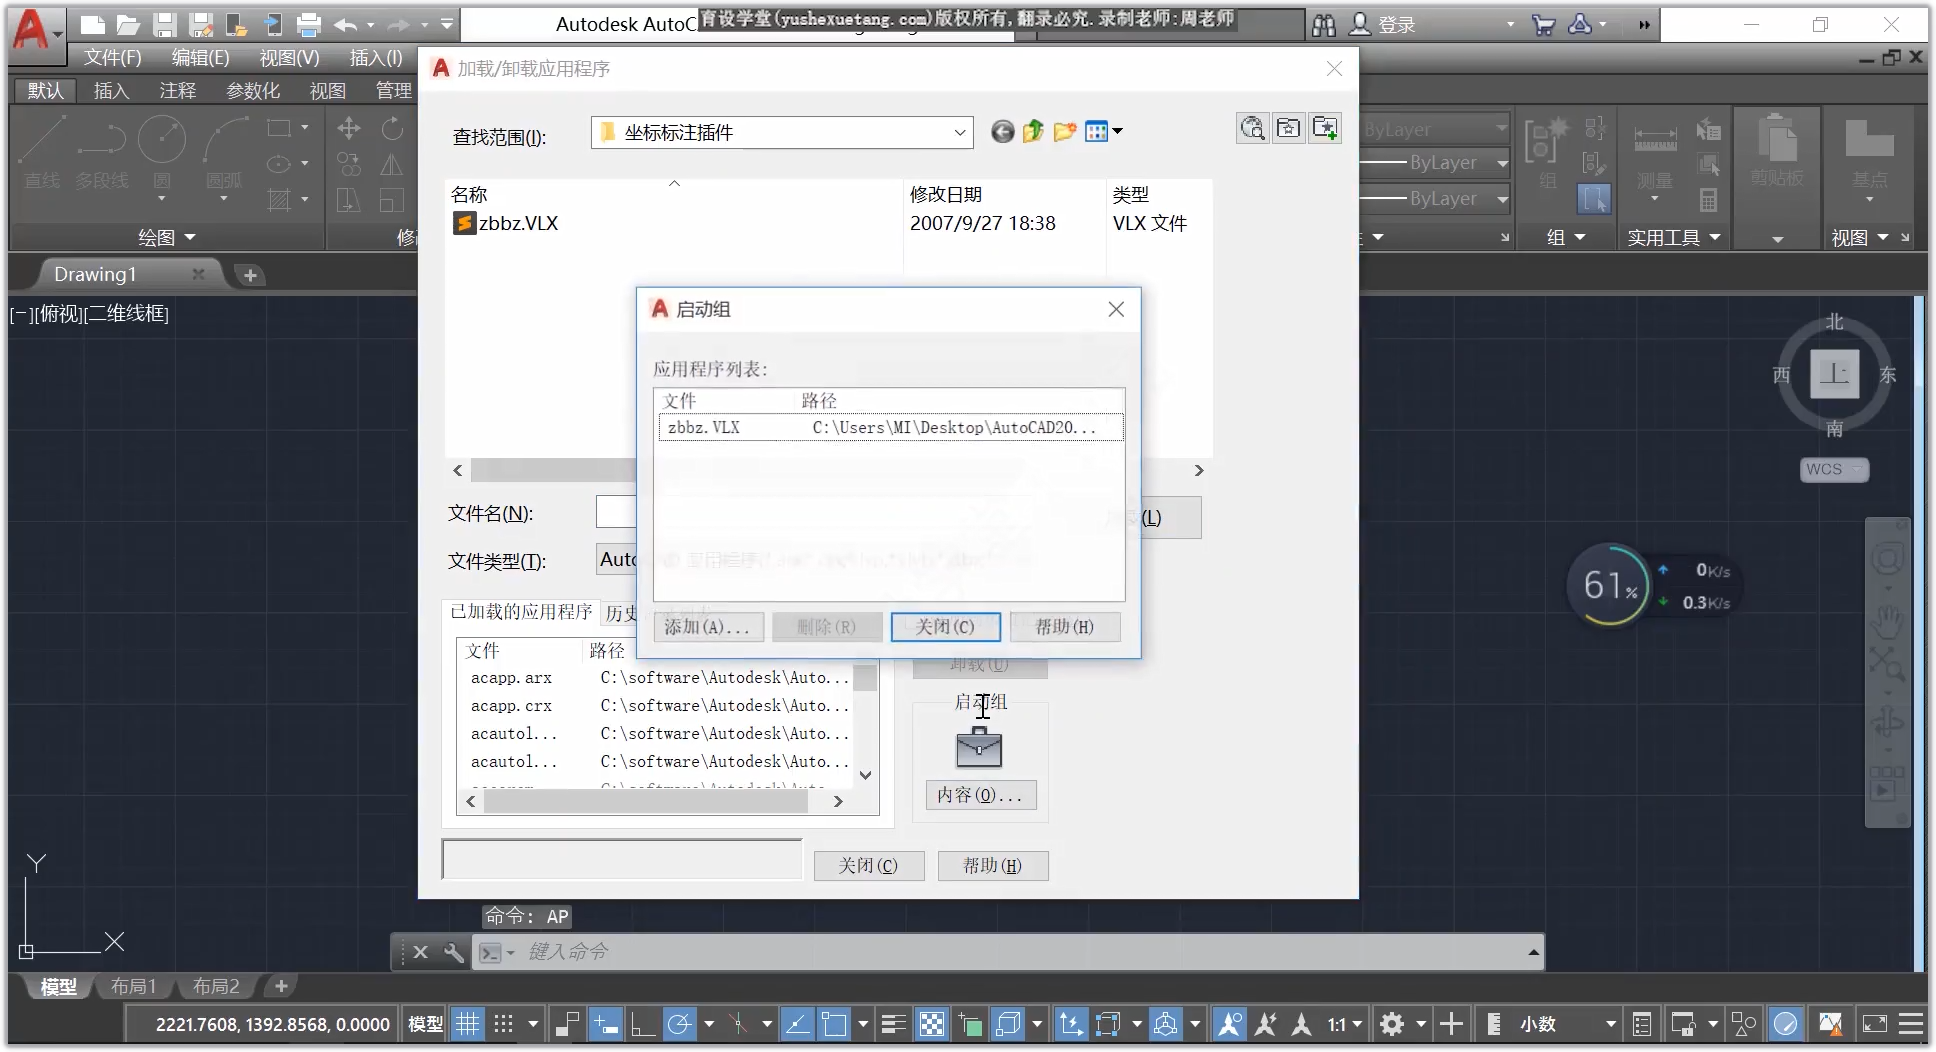Click Close (关闭) button in Startup Suite dialog
This screenshot has height=1052, width=1936.
(x=945, y=627)
